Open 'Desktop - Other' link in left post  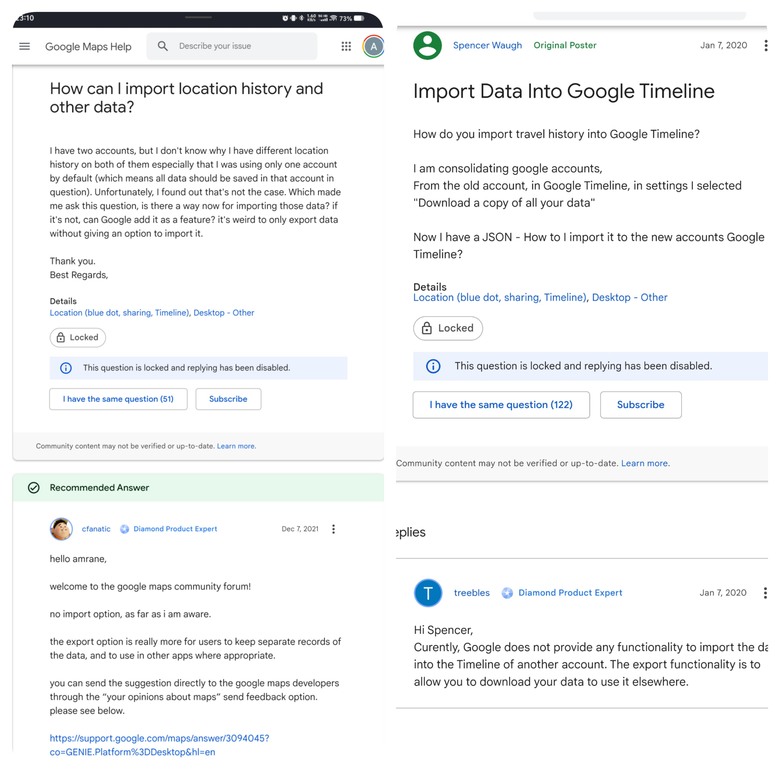(x=224, y=313)
